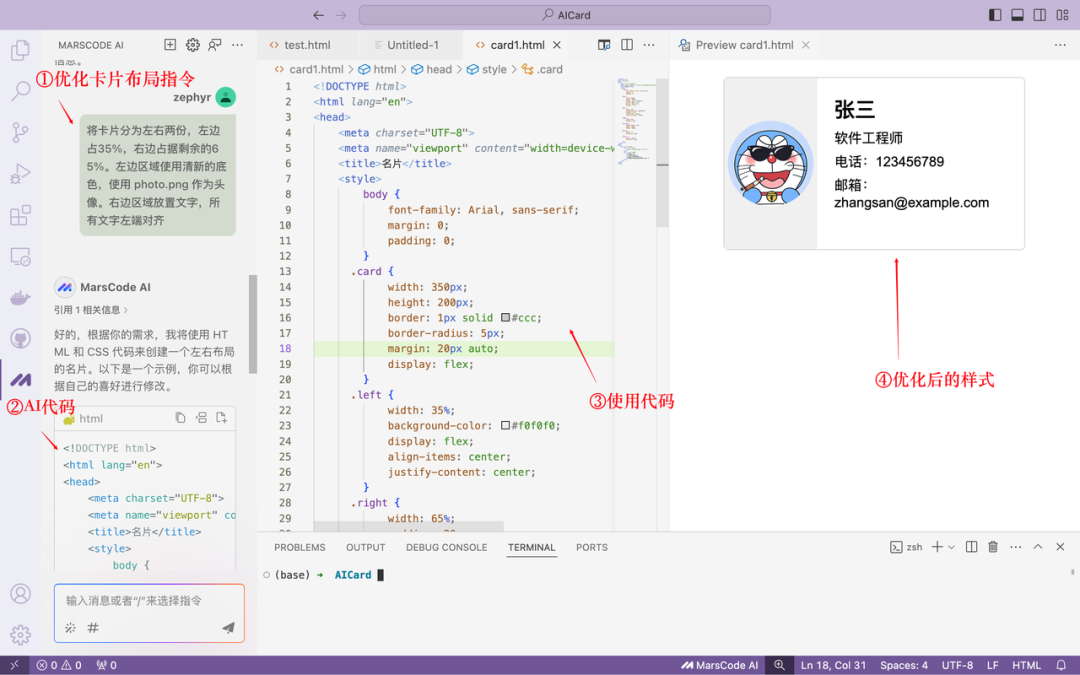Screen dimensions: 1080x675
Task: Delete the terminal with trash icon
Action: pos(993,547)
